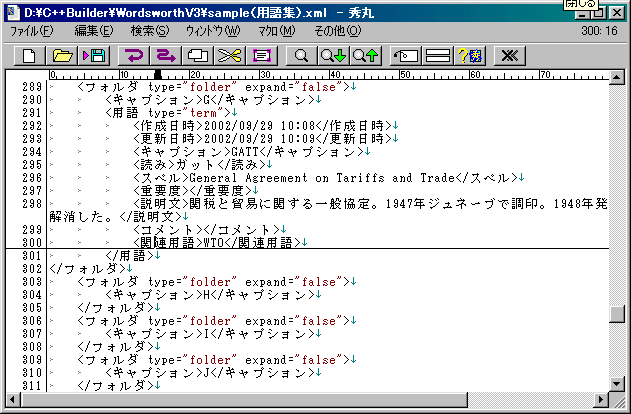Image resolution: width=631 pixels, height=414 pixels.
Task: Open the 検索(S) menu
Action: point(149,31)
